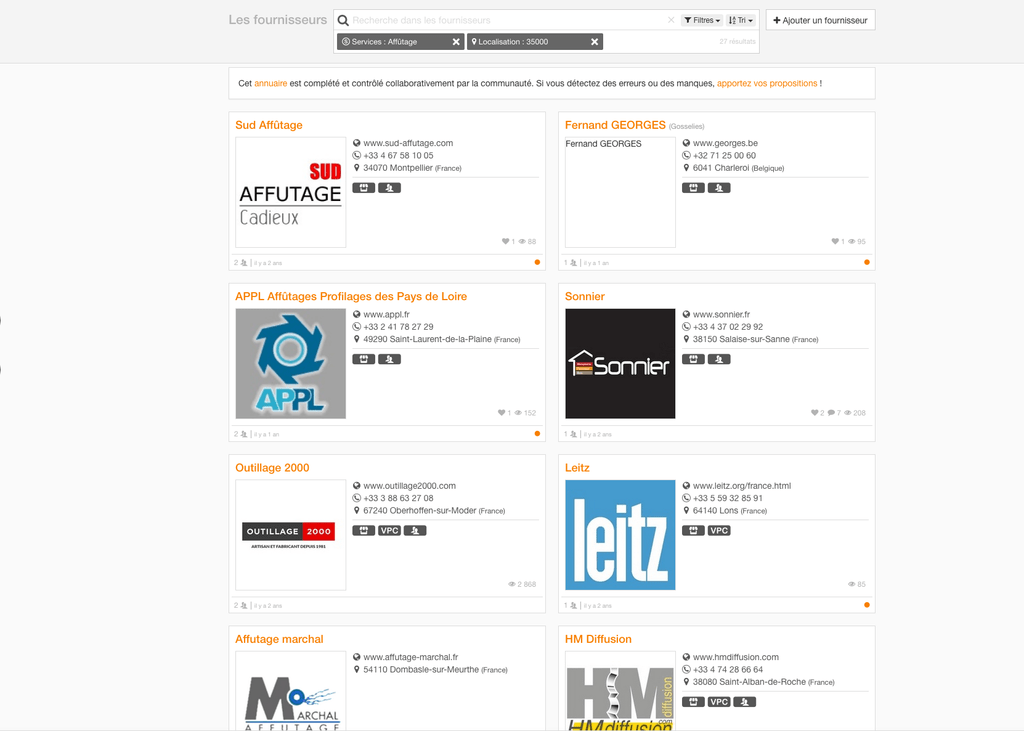Click the 27 résultats count
The width and height of the screenshot is (1024, 731).
(x=737, y=42)
